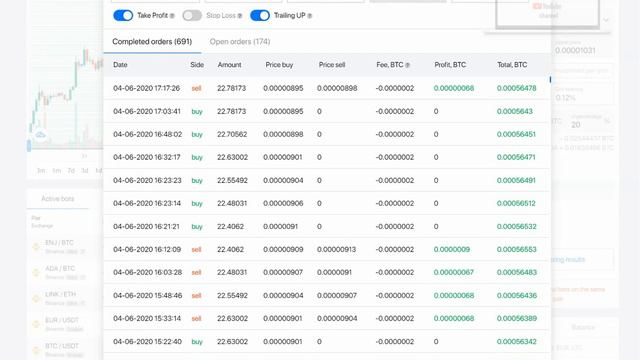Click the Price buy column header
Screen dimensions: 640x360
point(279,64)
